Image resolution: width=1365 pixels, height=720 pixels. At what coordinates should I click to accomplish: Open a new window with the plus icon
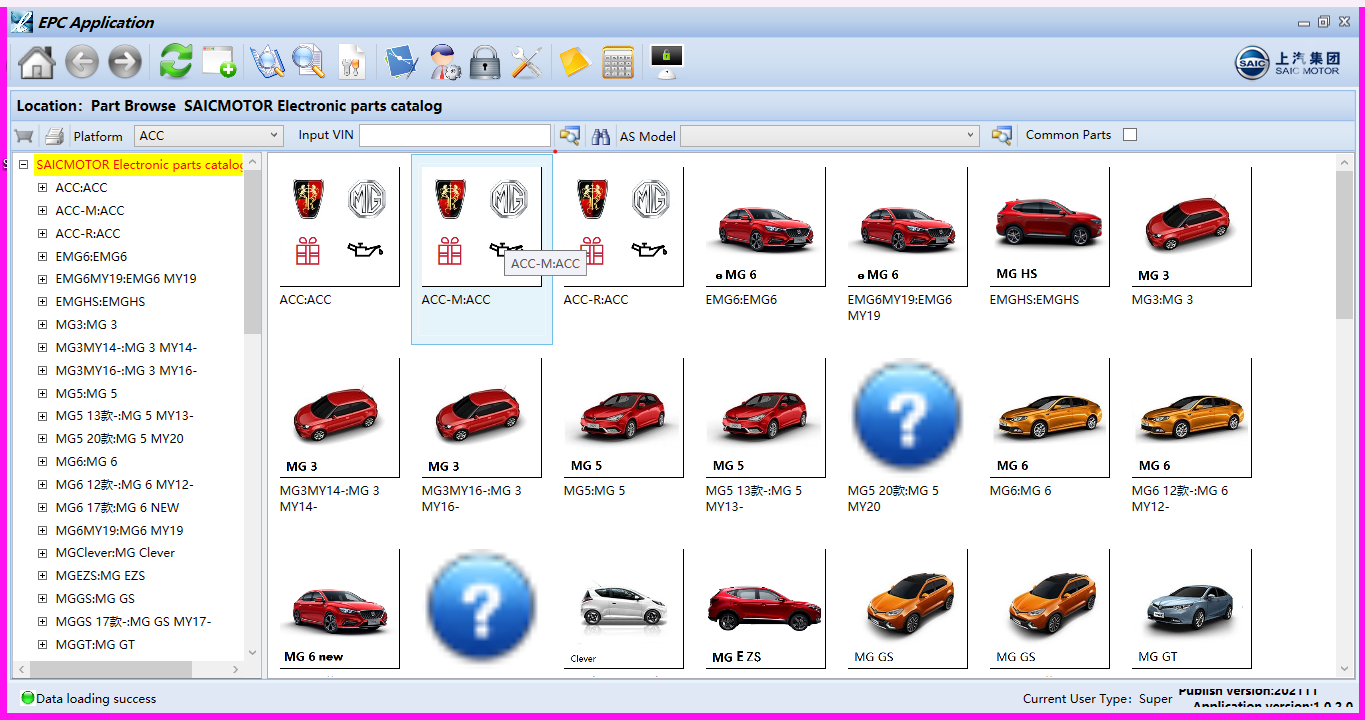218,62
